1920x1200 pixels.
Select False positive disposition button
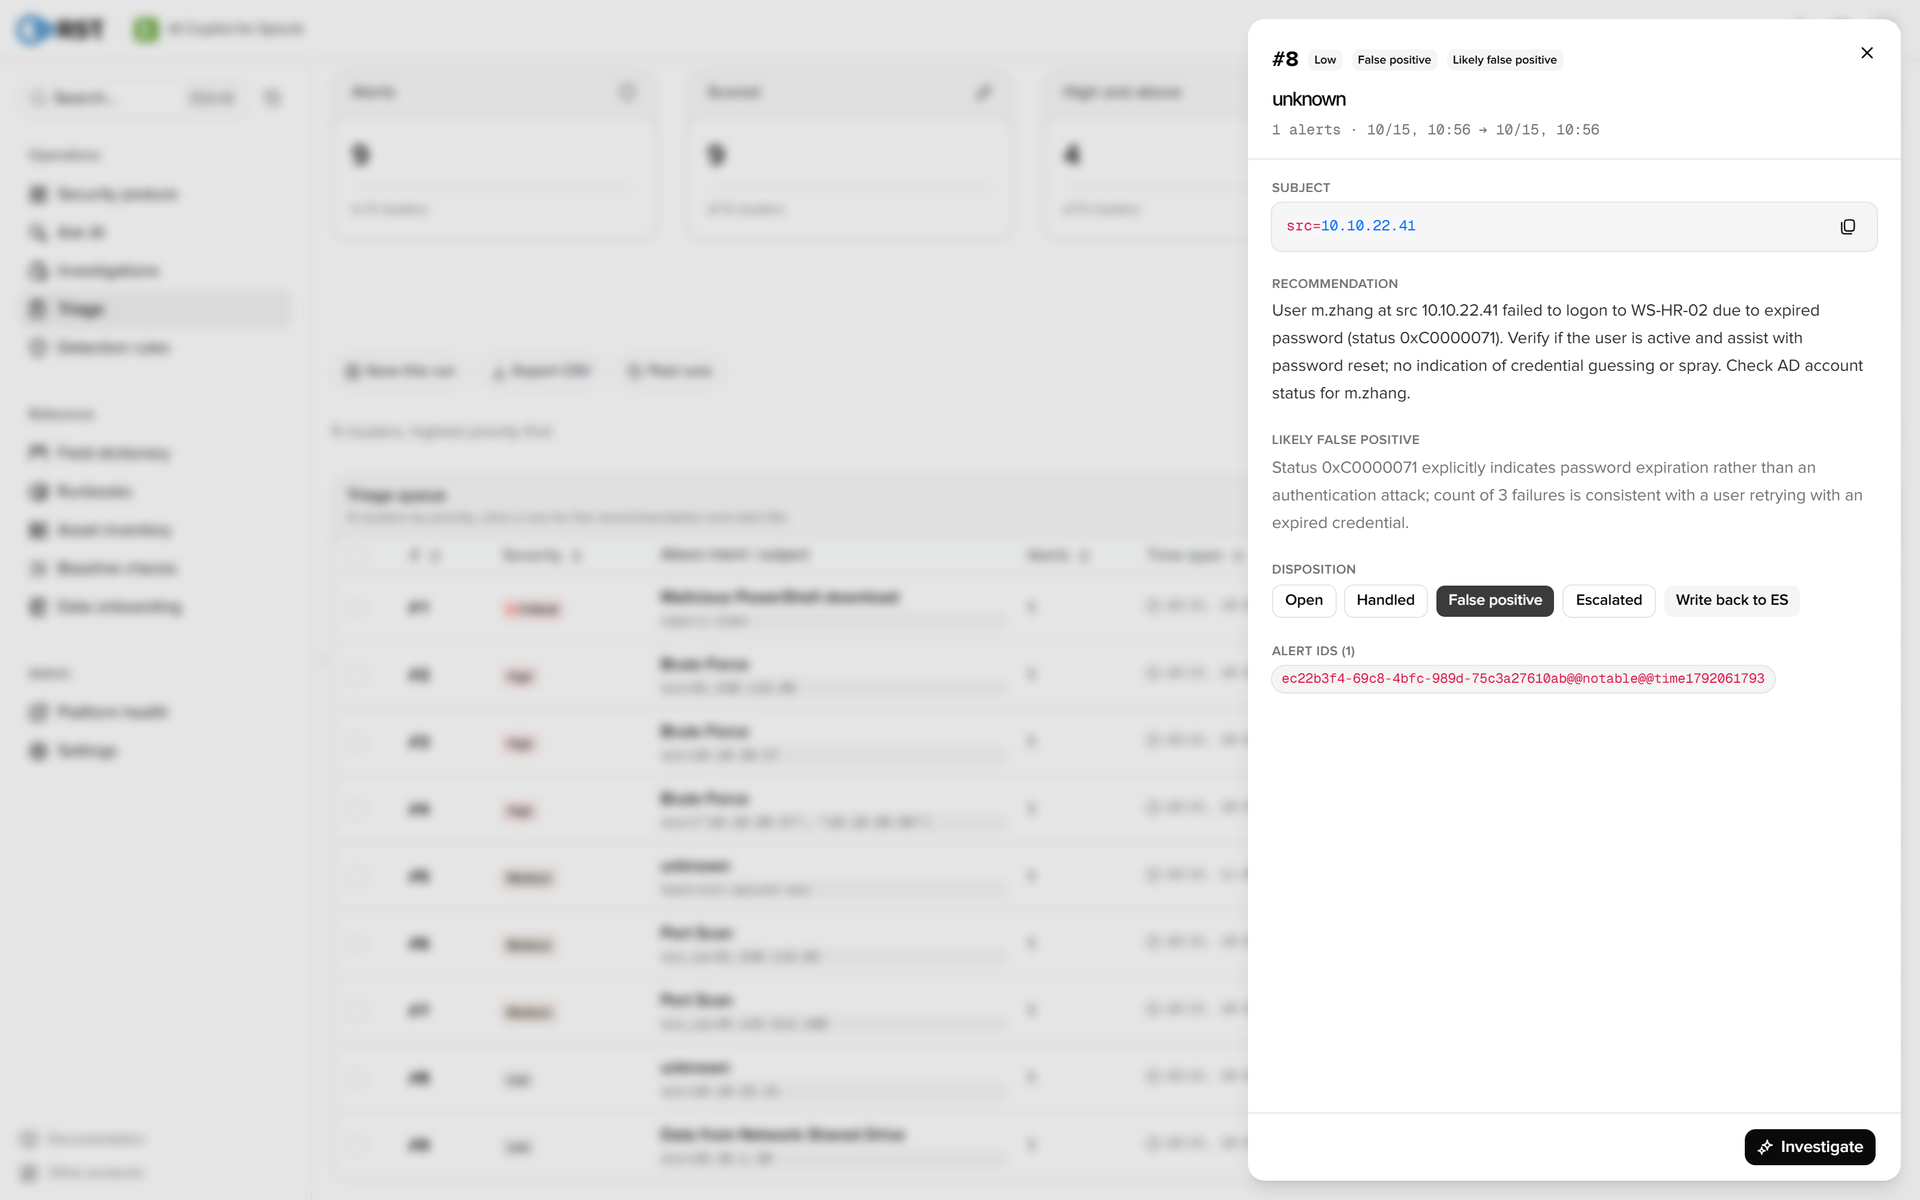coord(1494,601)
